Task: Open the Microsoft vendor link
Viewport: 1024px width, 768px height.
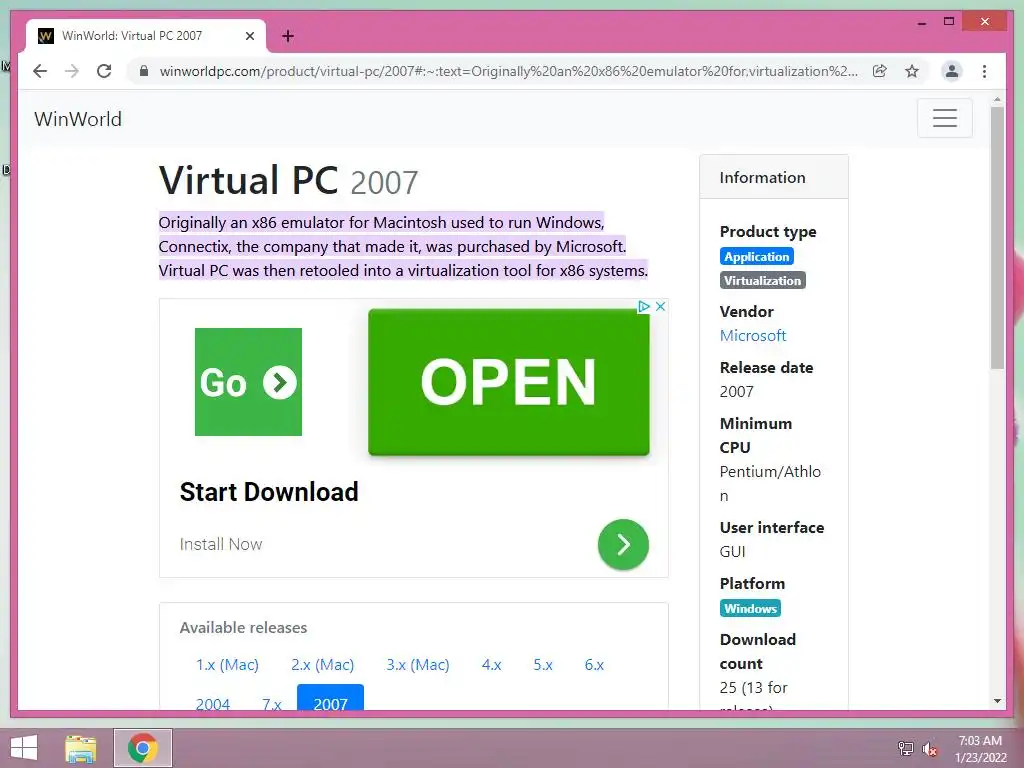Action: pyautogui.click(x=752, y=336)
